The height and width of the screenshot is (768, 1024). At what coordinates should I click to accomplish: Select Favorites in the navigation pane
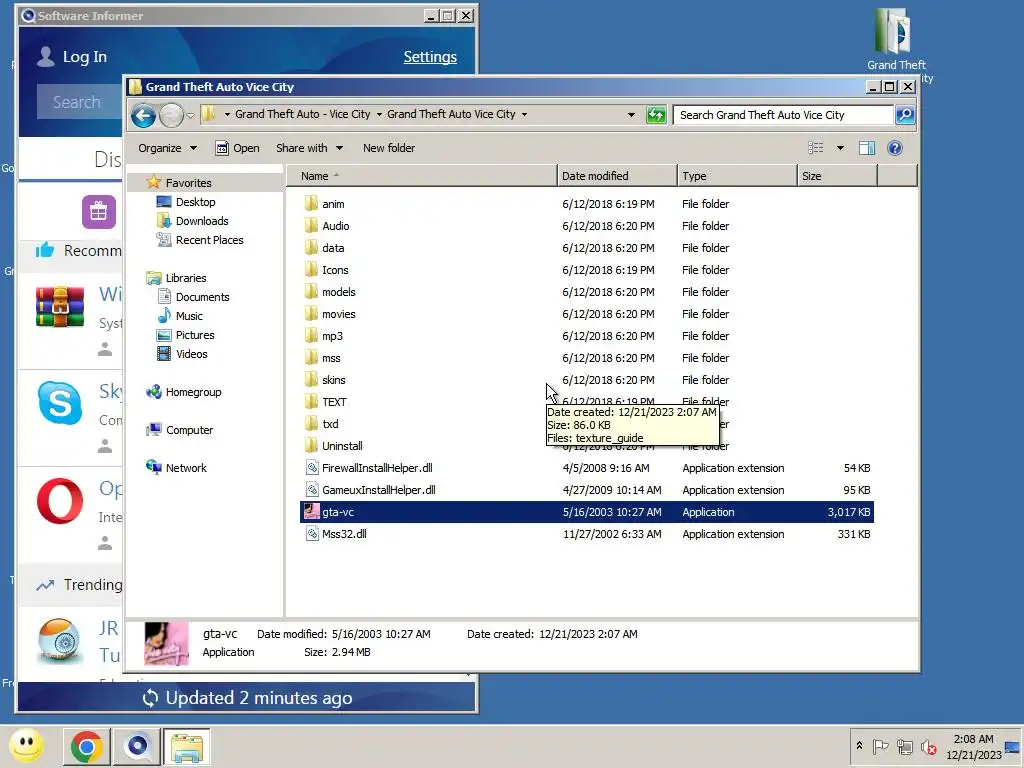[x=188, y=183]
